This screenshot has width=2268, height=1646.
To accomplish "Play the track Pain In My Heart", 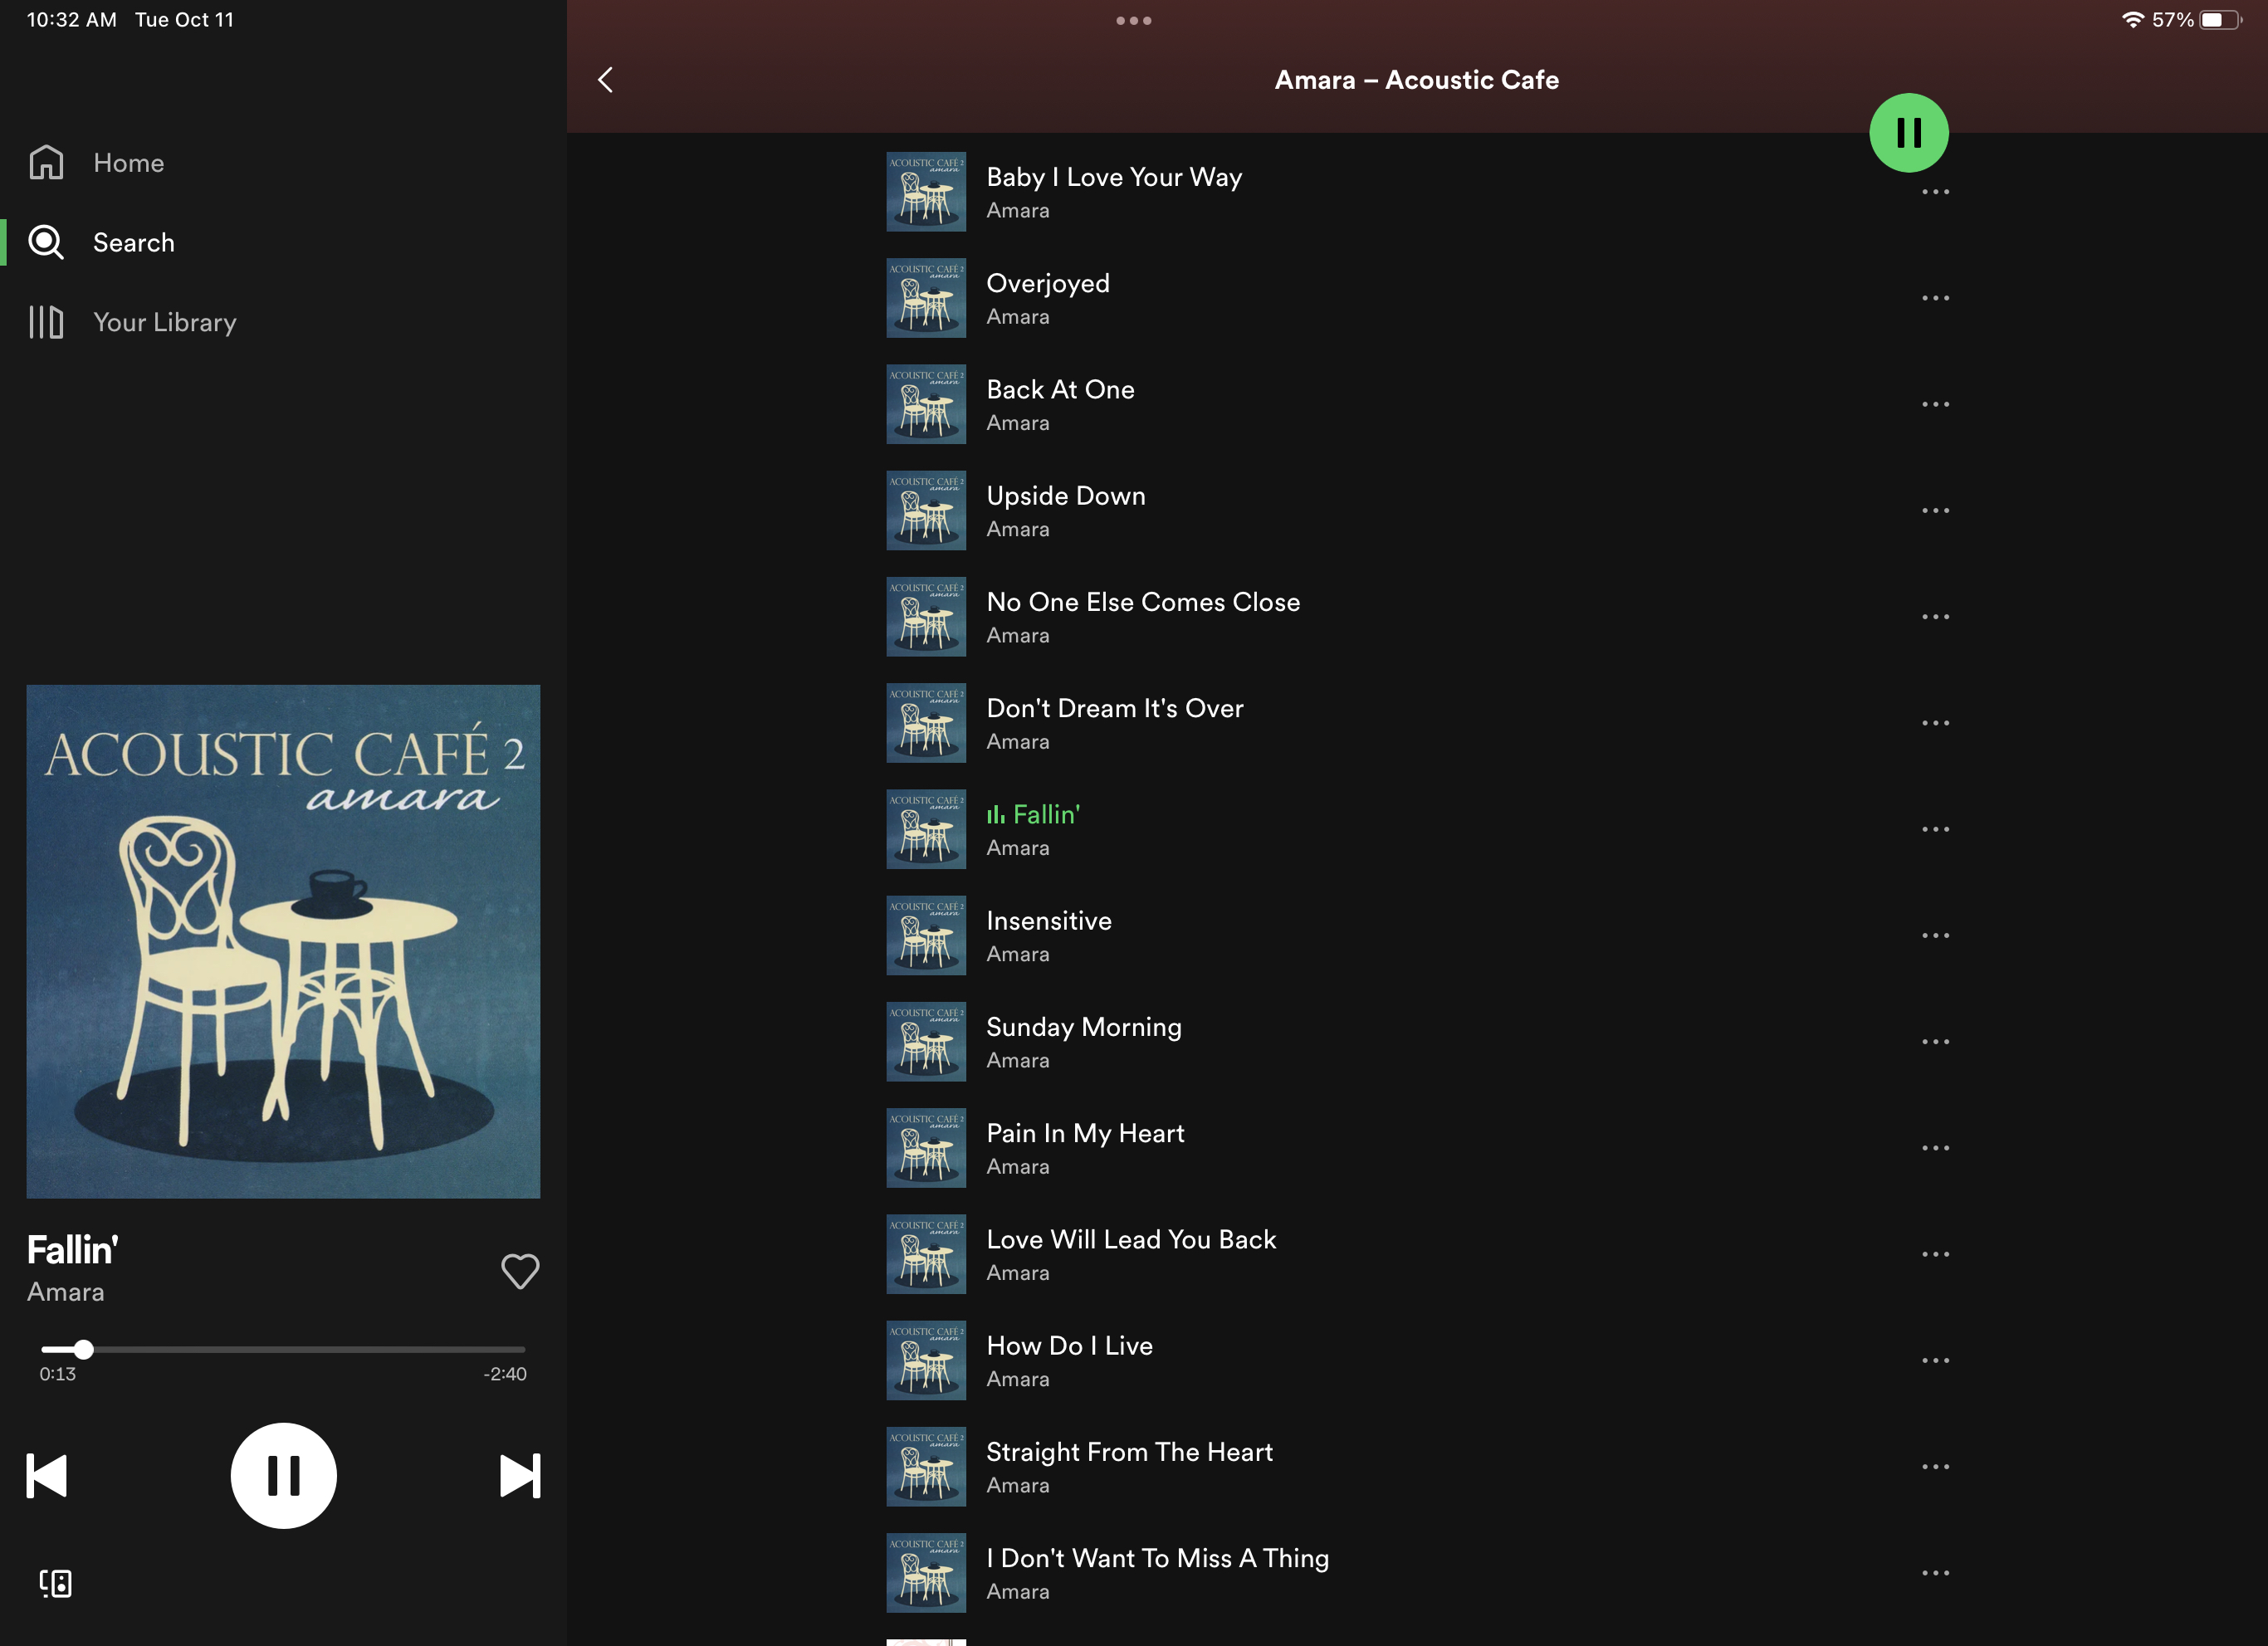I will point(1417,1148).
